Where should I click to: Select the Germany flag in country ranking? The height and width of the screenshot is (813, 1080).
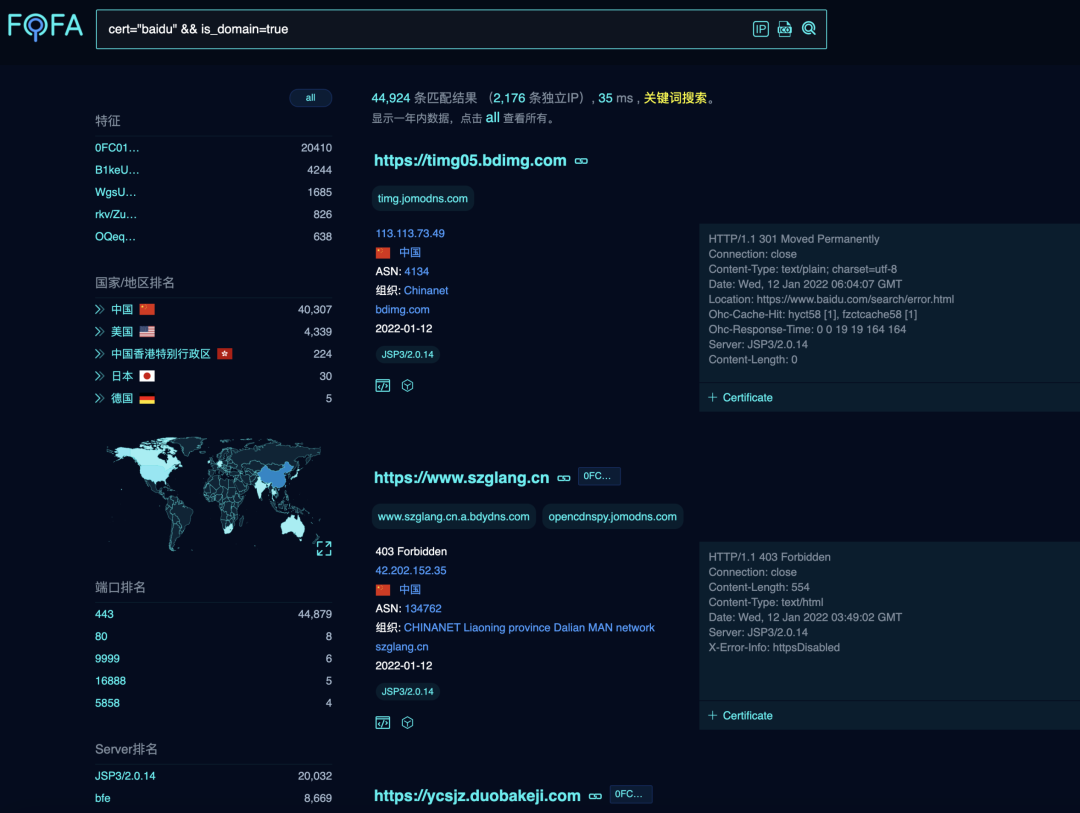point(147,398)
